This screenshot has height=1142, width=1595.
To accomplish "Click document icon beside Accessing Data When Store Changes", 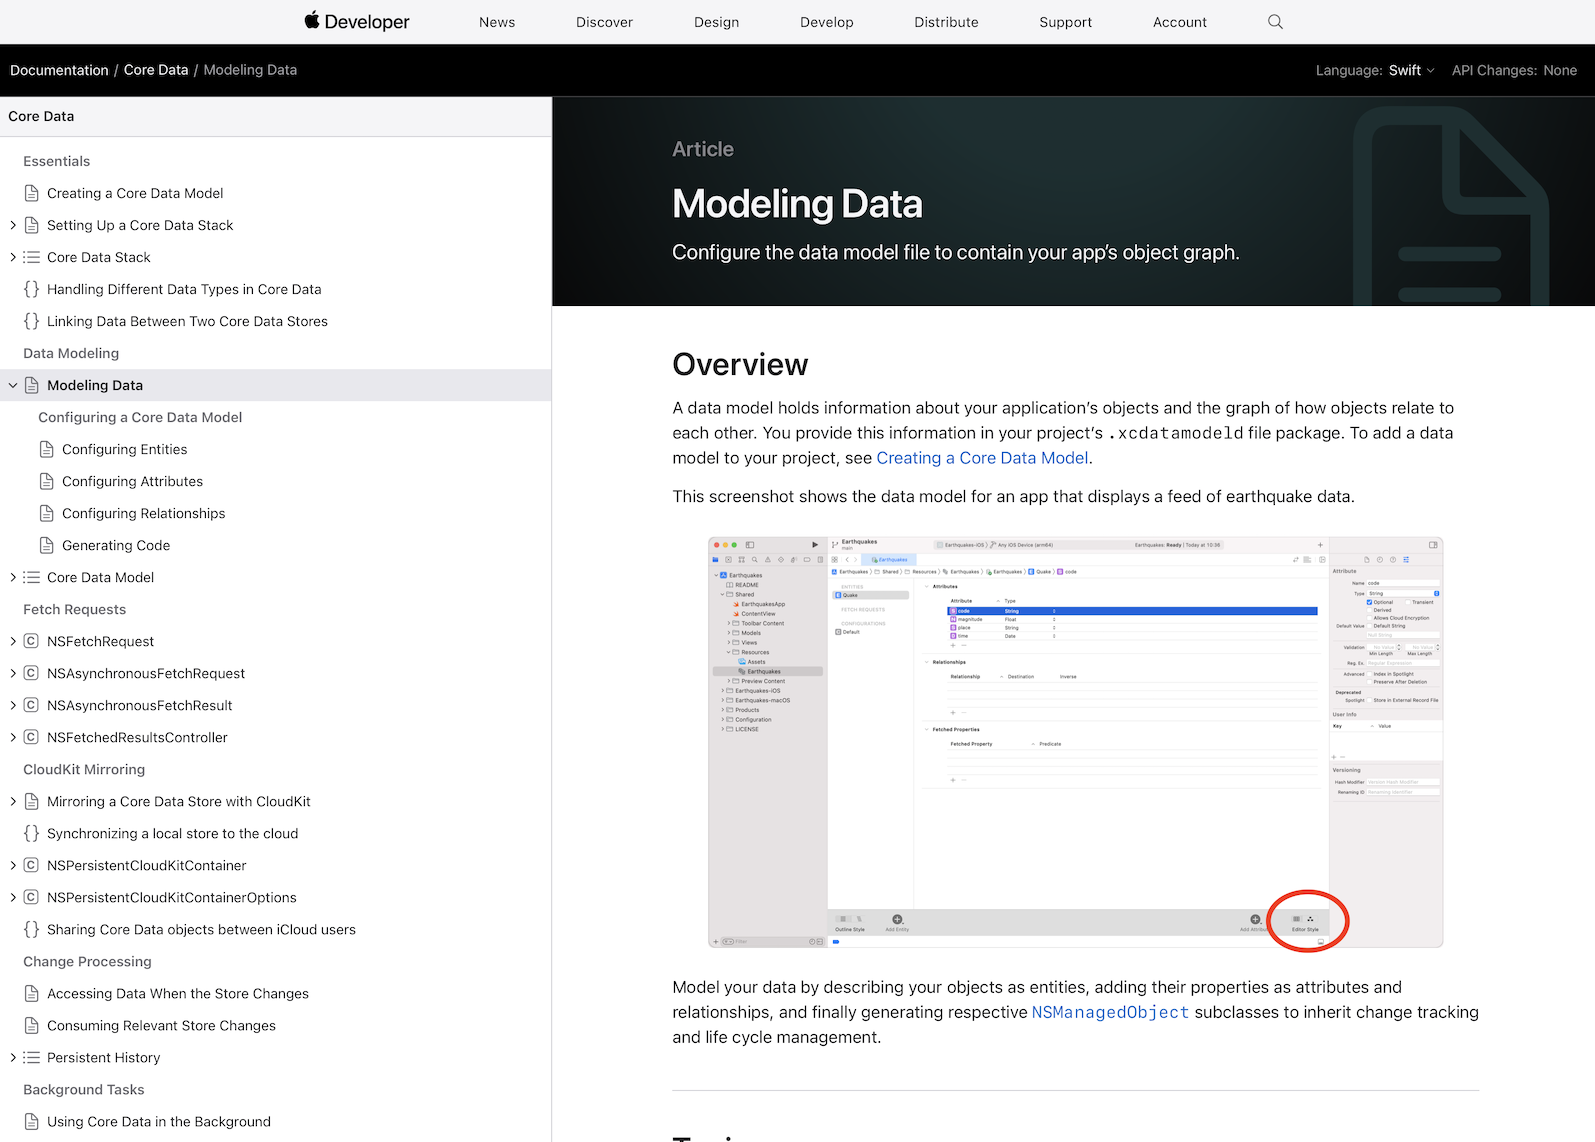I will pos(32,993).
